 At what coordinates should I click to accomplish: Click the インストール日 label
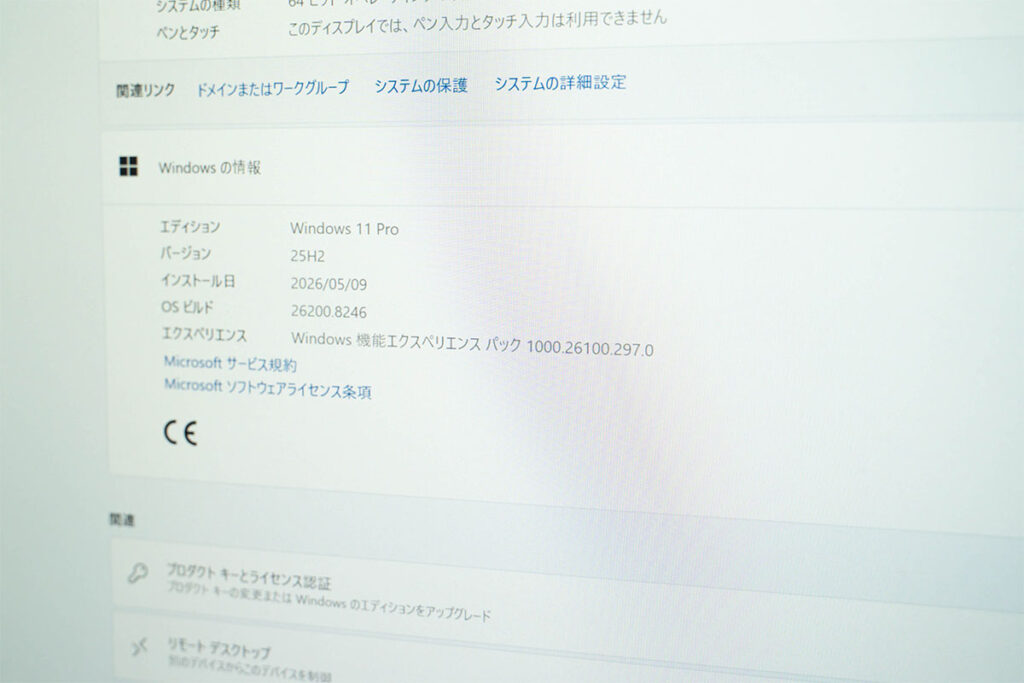click(x=198, y=281)
